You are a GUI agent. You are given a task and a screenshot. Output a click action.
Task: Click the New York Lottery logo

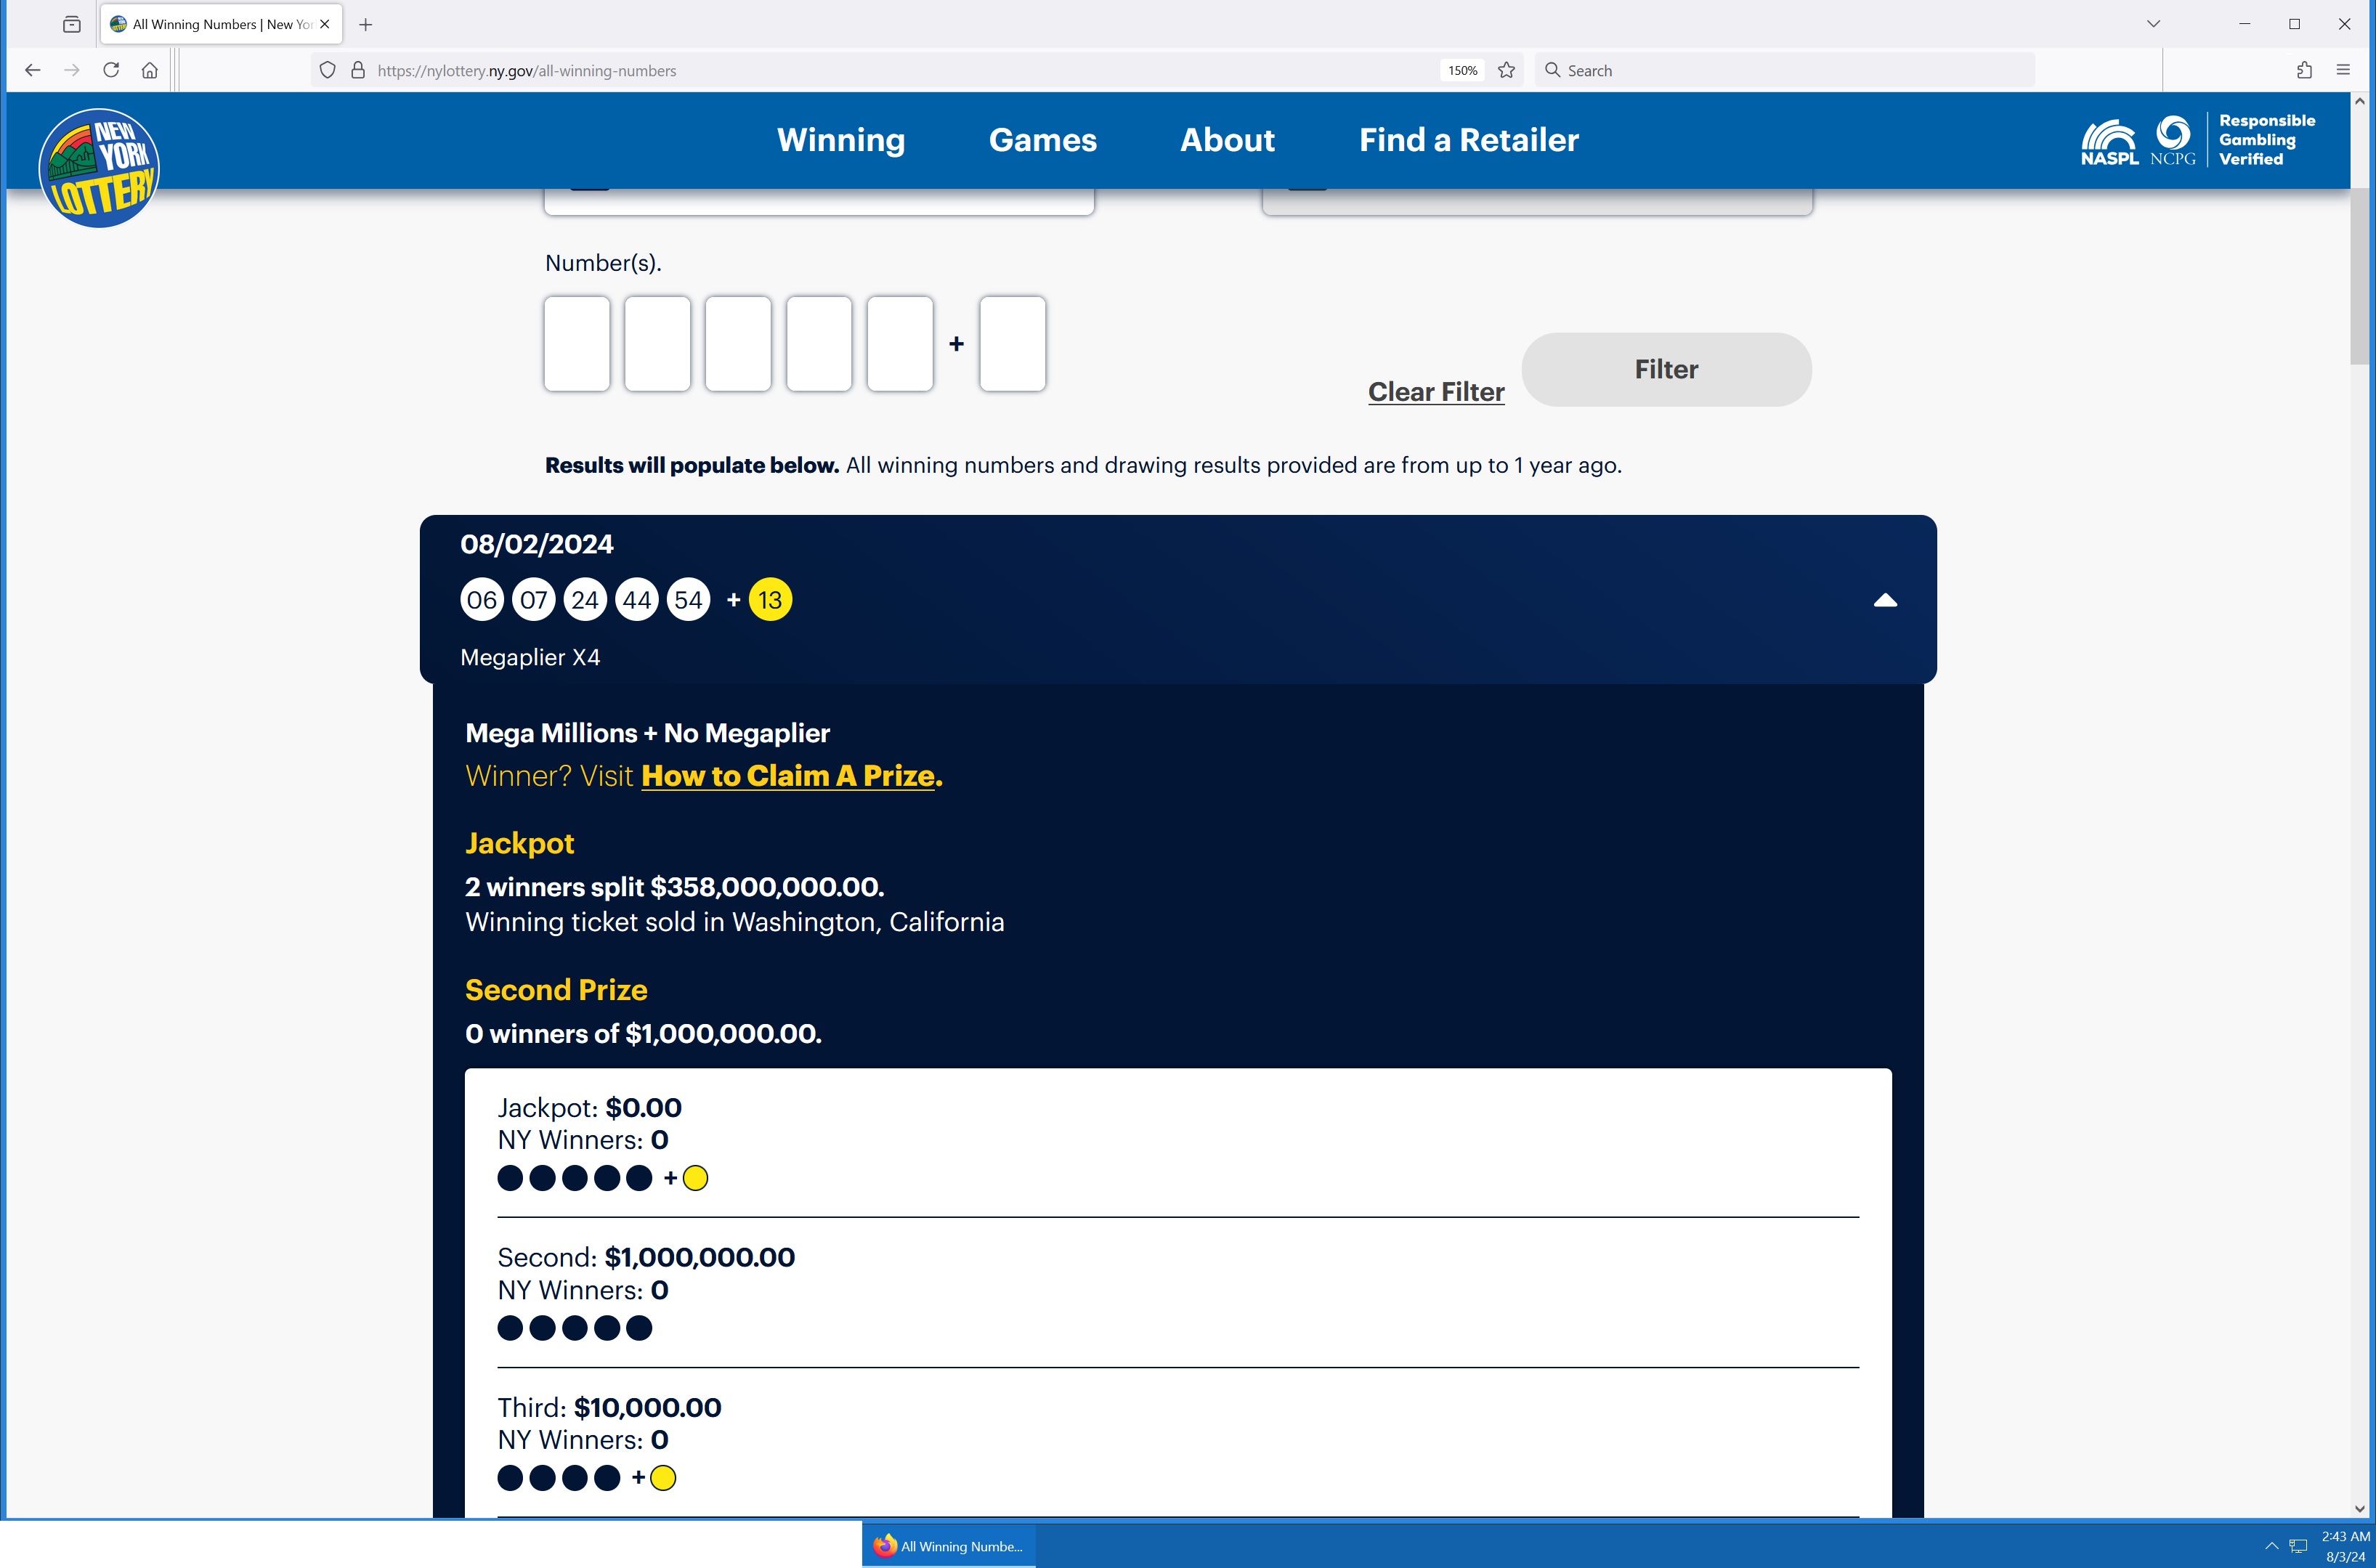click(99, 167)
